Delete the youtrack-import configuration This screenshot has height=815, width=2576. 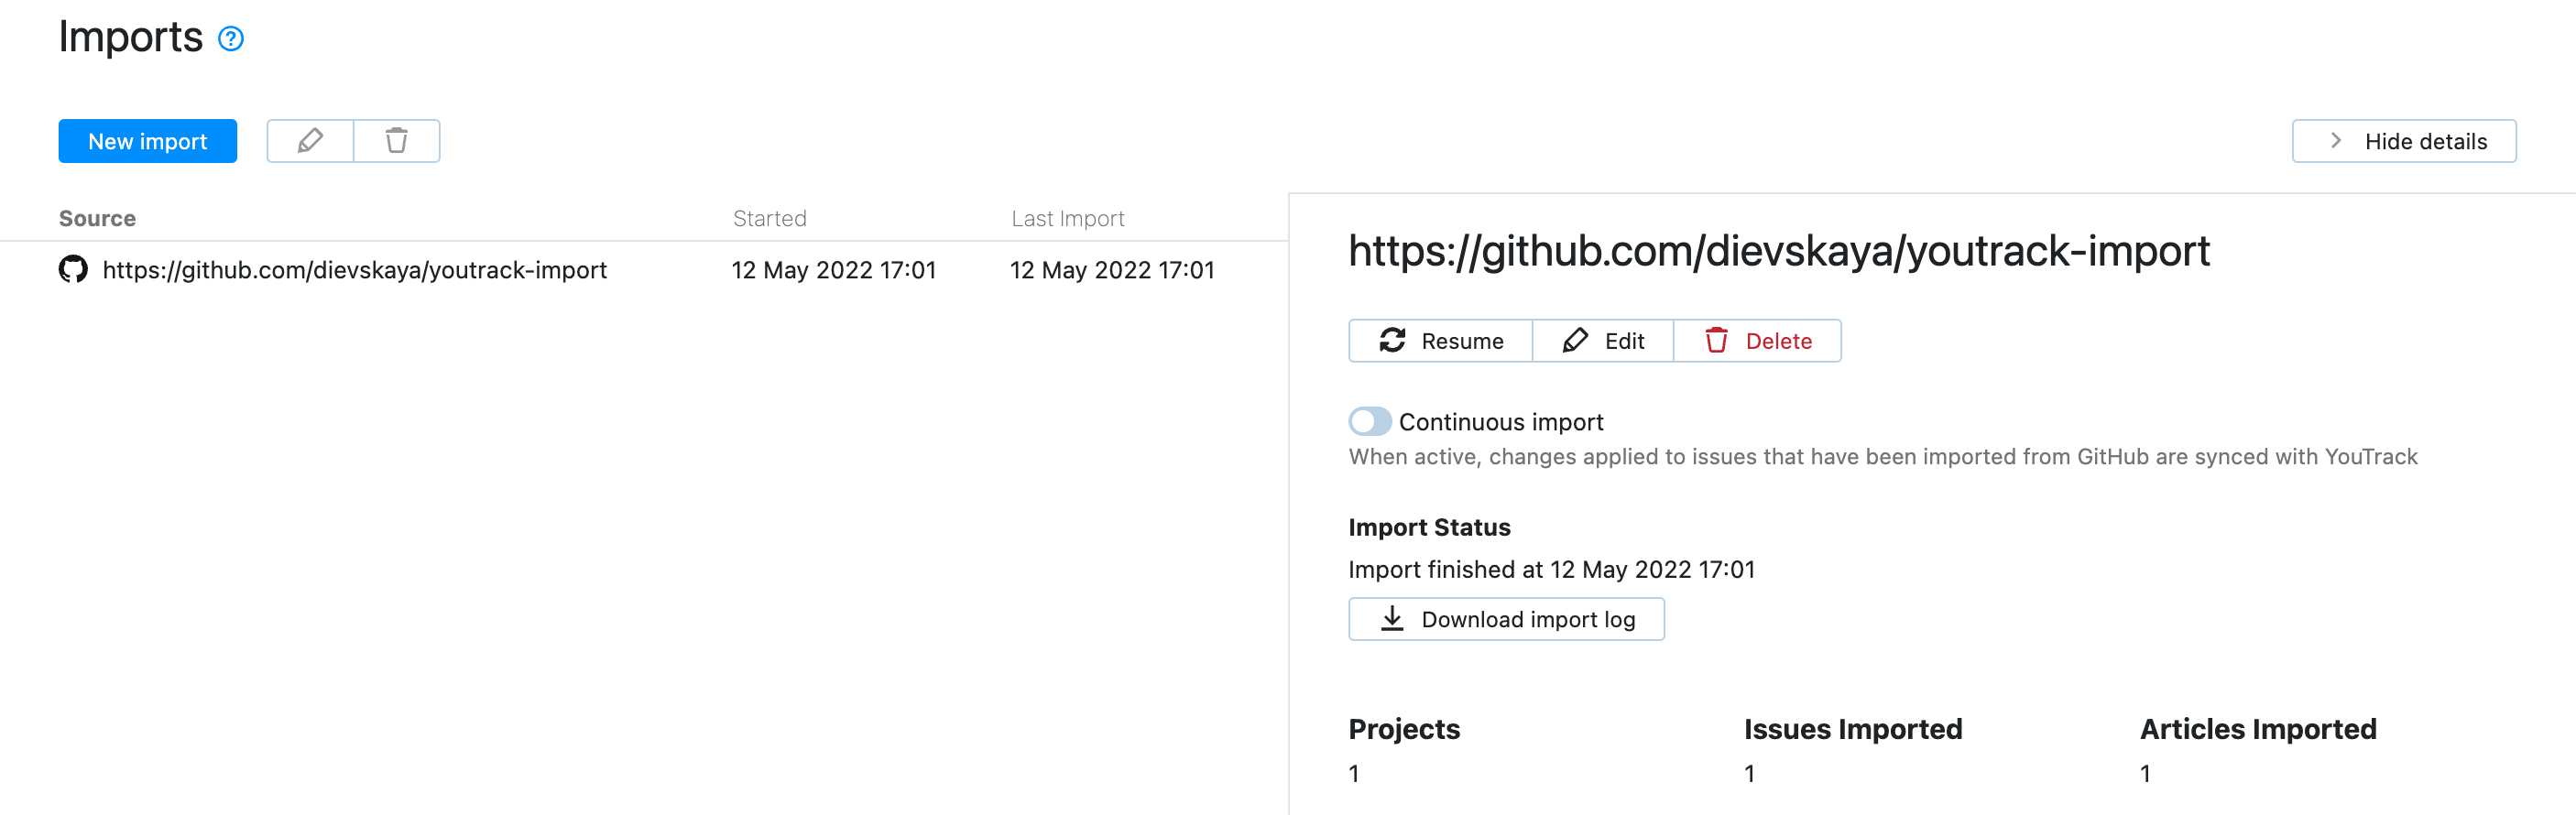click(x=1757, y=340)
